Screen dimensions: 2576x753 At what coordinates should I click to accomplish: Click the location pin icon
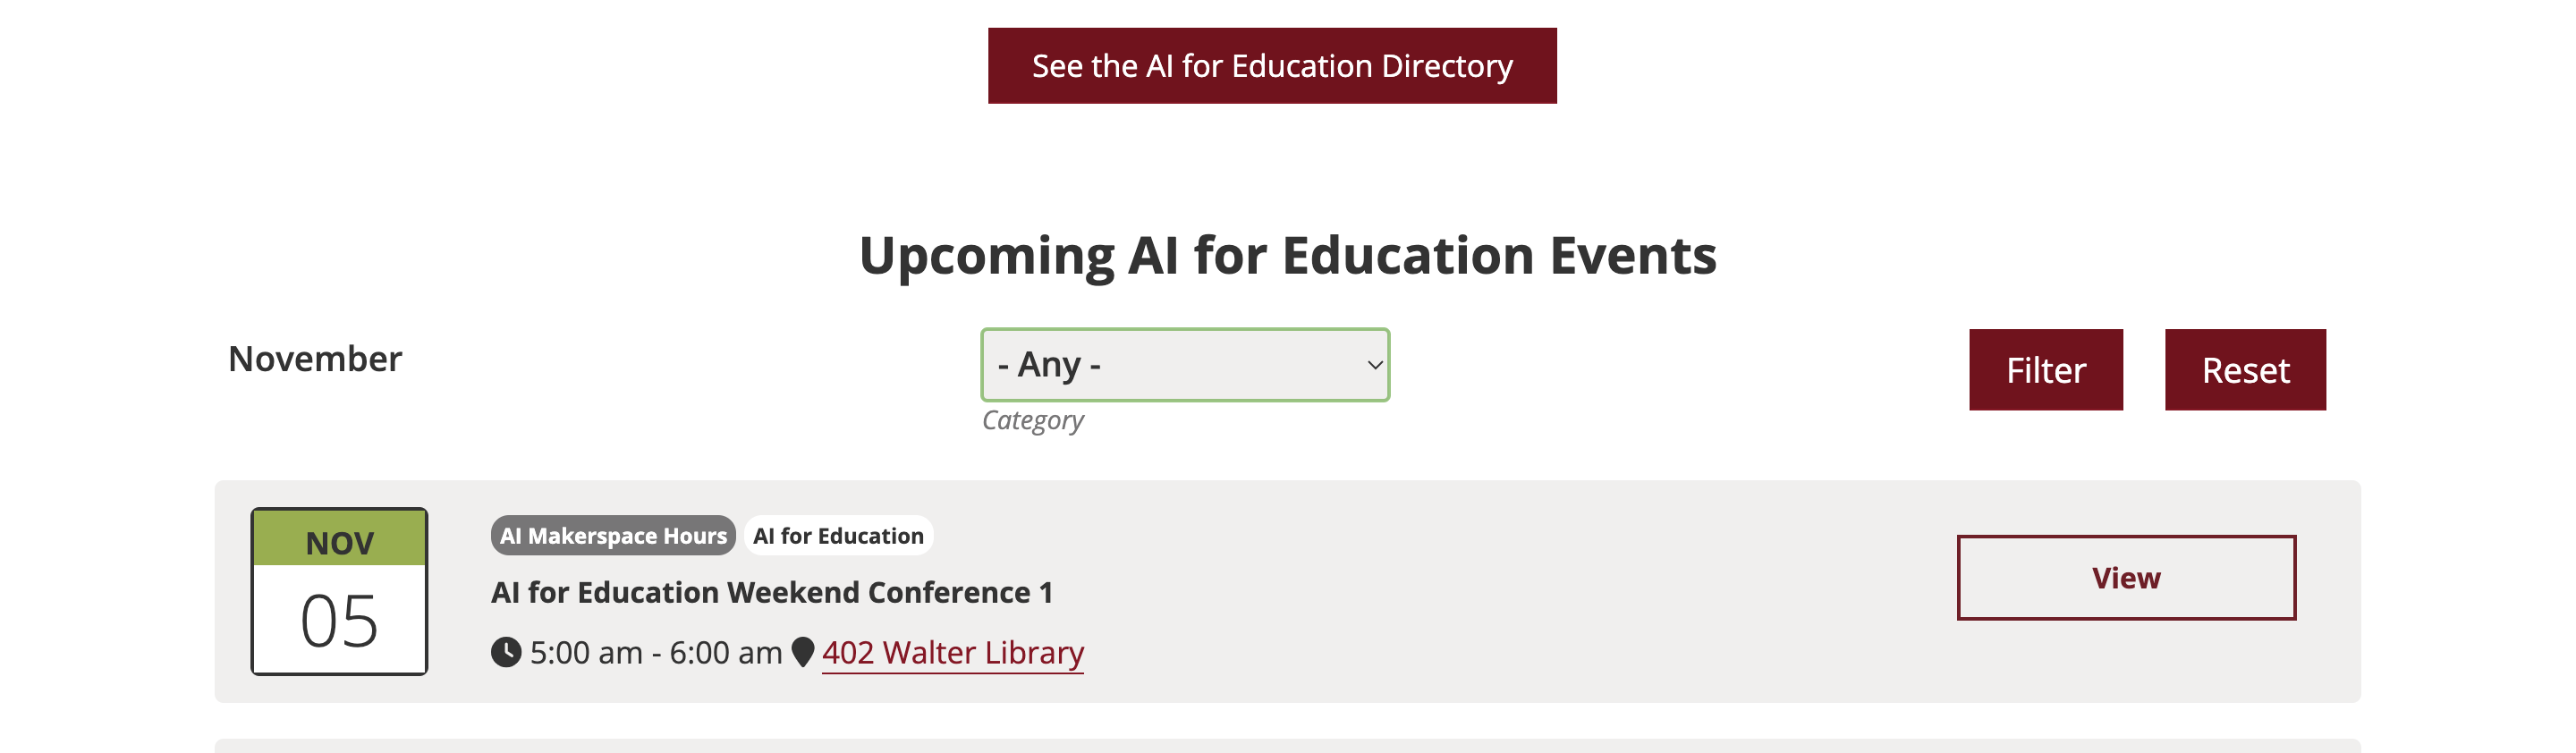click(x=802, y=652)
